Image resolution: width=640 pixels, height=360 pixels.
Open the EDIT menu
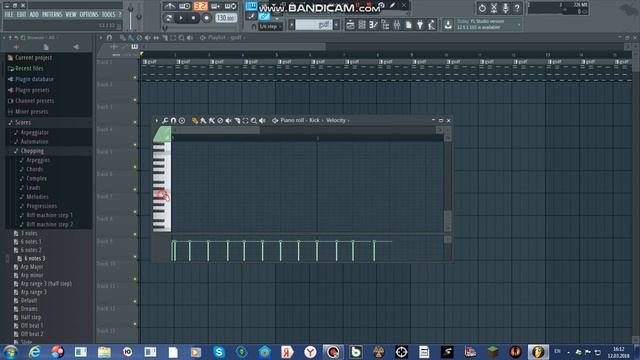tap(22, 14)
